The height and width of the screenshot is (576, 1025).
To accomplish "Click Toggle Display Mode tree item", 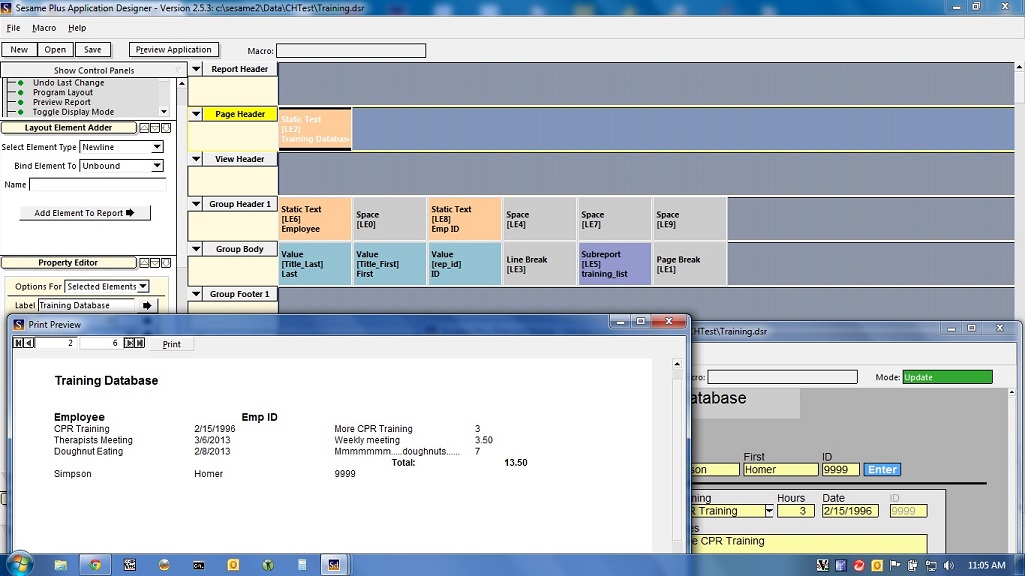I will pyautogui.click(x=73, y=112).
